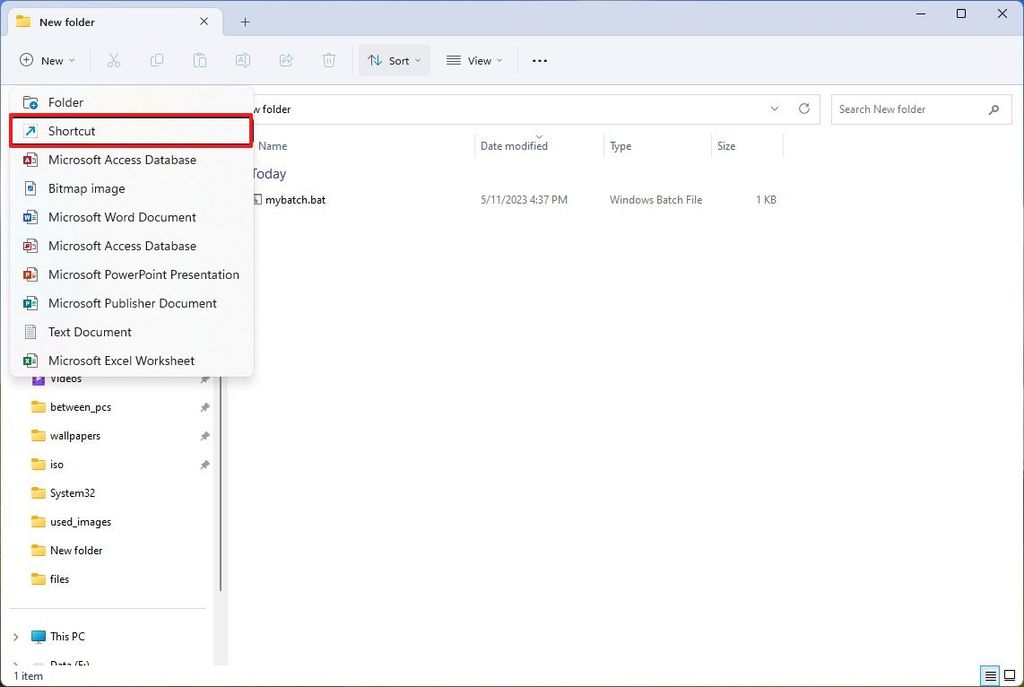Switch to large thumbnails view in status bar

pos(1010,676)
